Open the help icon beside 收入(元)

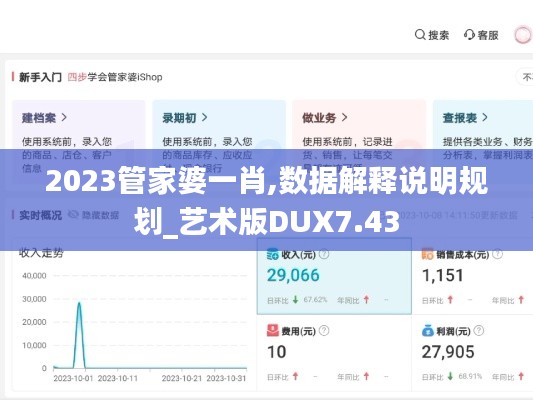324,254
